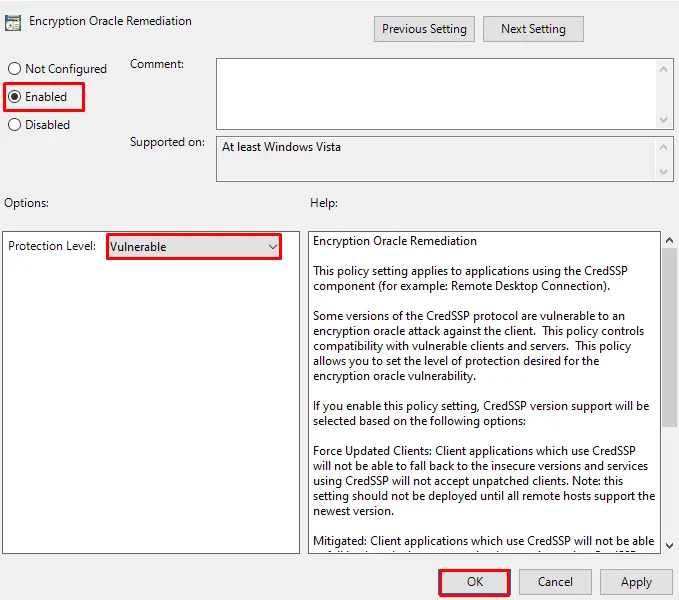Viewport: 679px width, 600px height.
Task: Click the Help pane scroll down arrow
Action: click(x=669, y=545)
